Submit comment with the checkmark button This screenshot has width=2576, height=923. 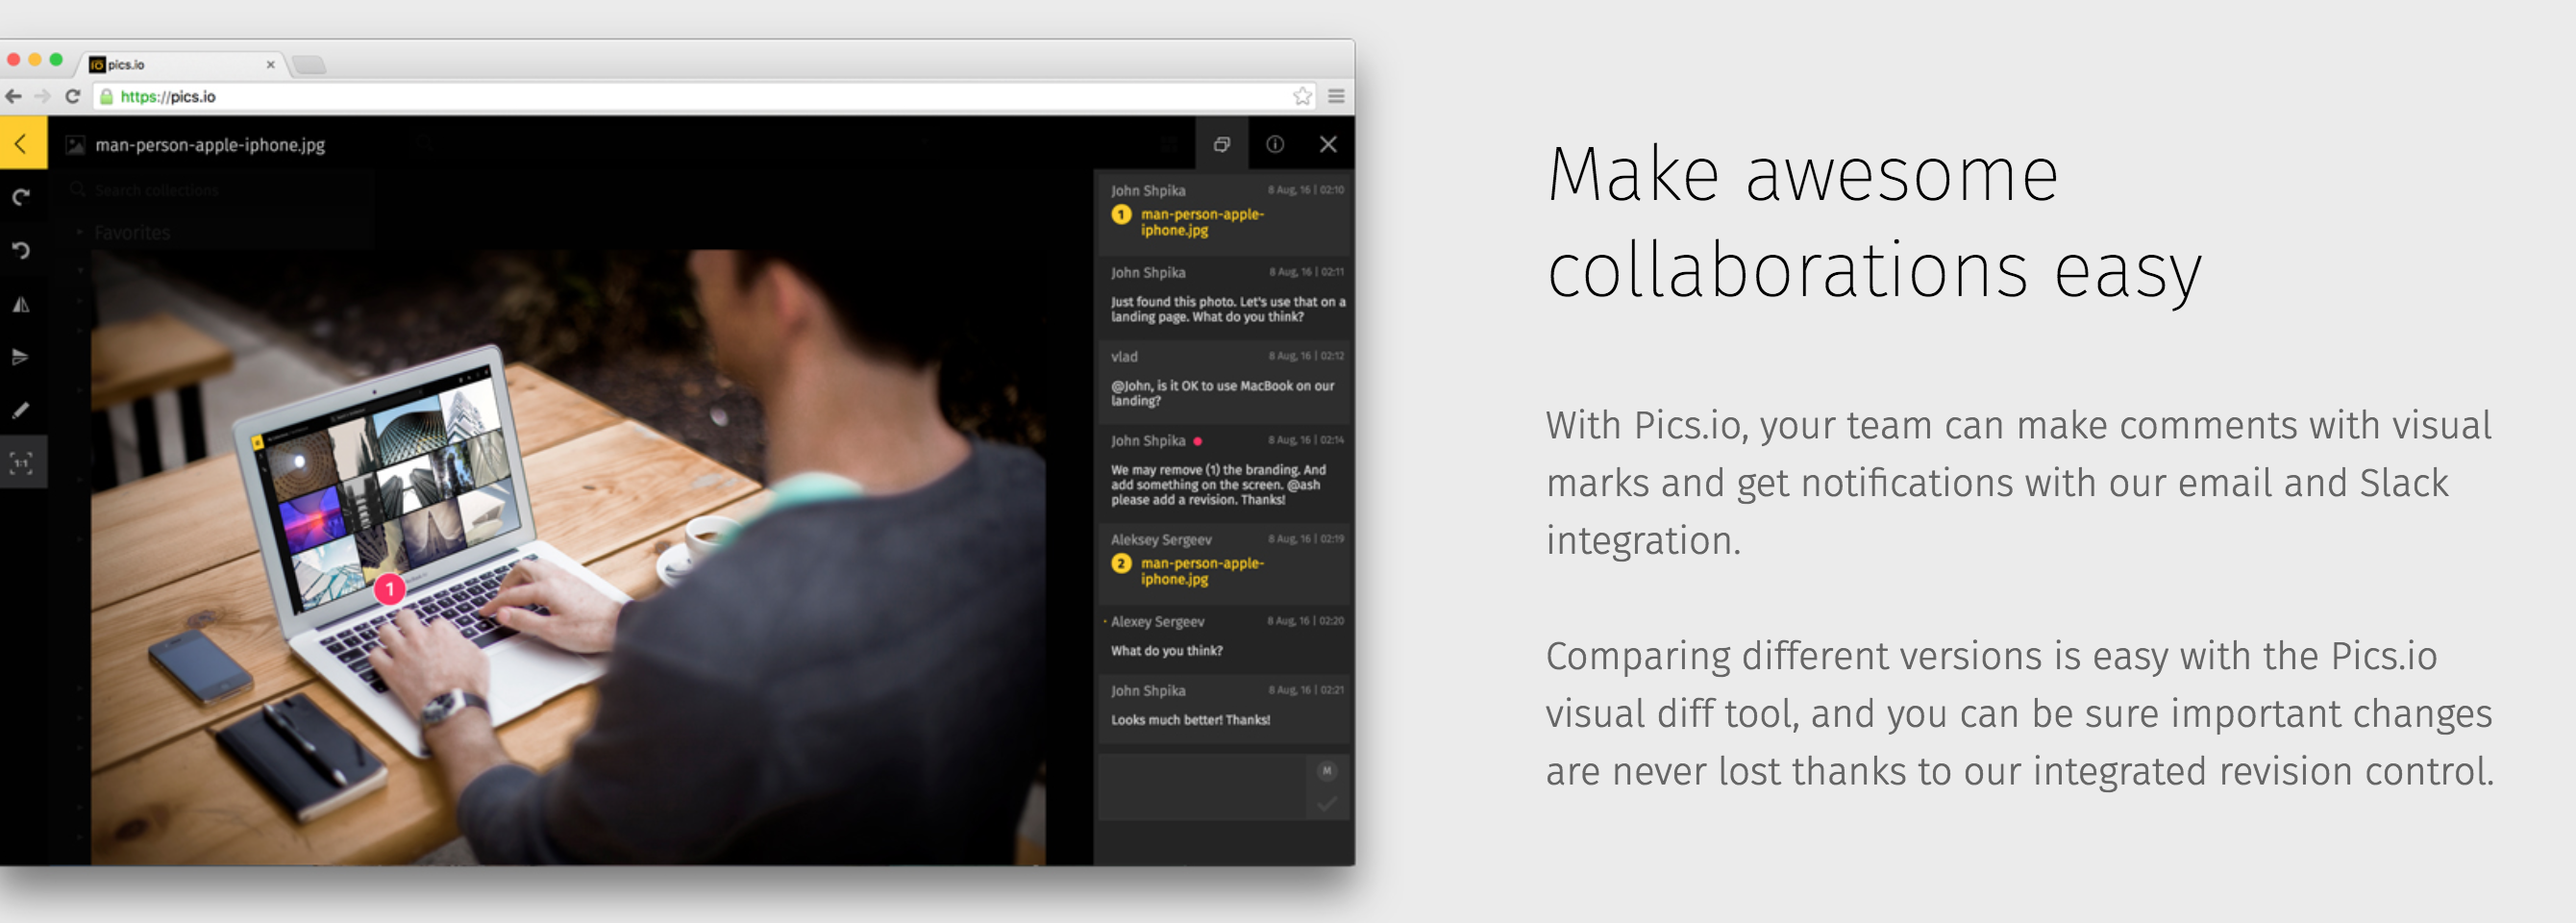pyautogui.click(x=1327, y=804)
